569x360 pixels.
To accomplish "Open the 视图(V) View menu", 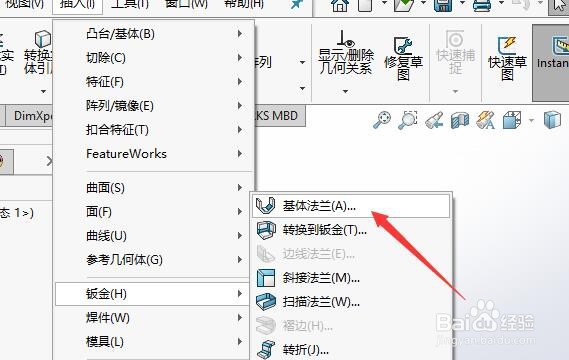I will pos(25,4).
